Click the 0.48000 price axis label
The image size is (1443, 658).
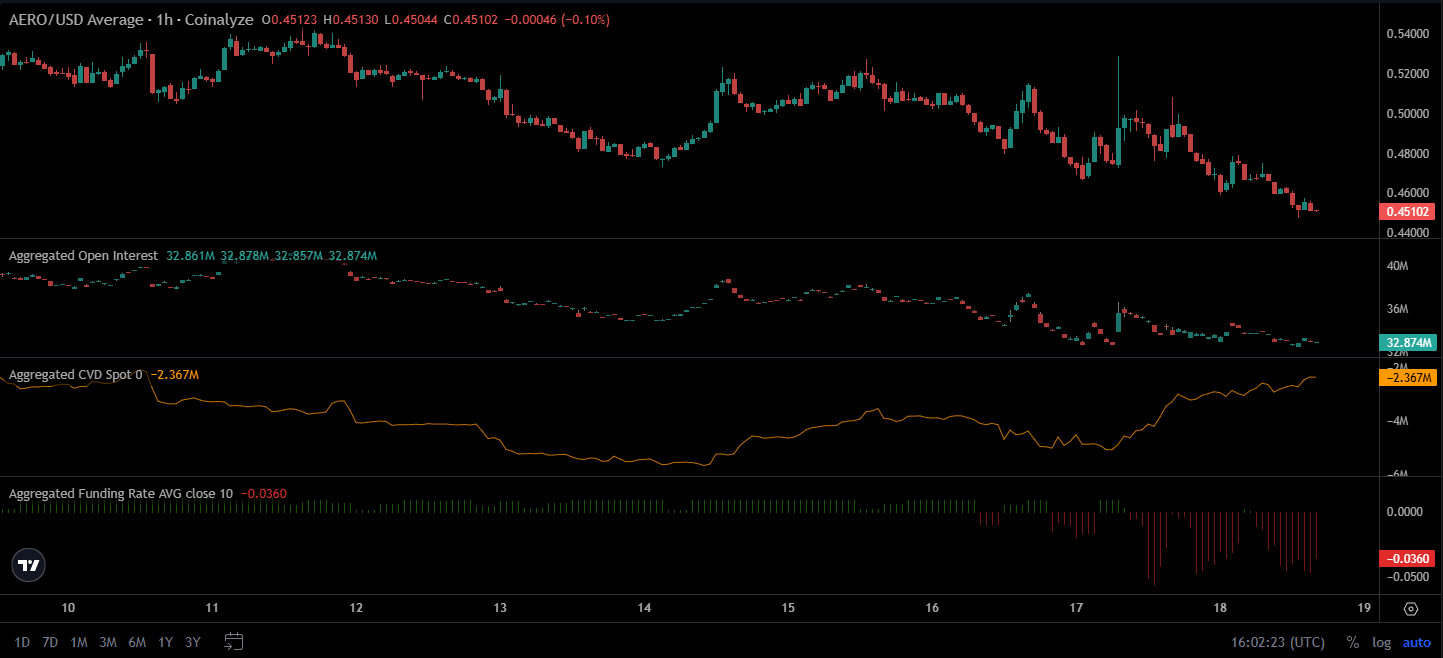pos(1410,153)
